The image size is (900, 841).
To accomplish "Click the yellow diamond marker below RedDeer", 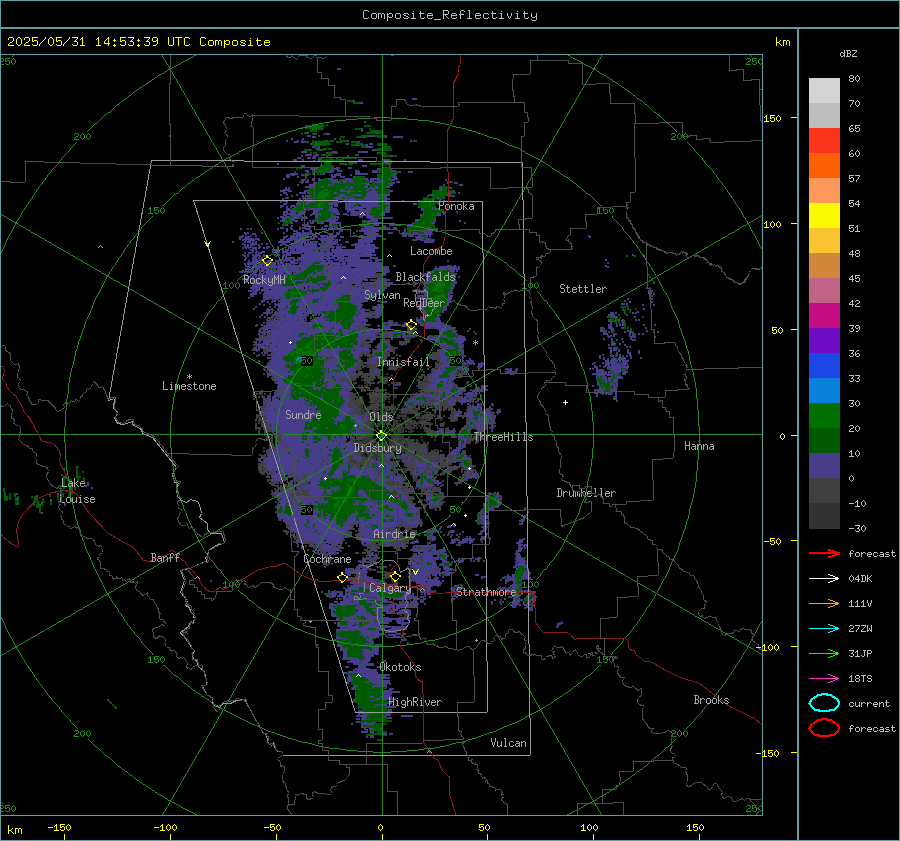I will [411, 325].
